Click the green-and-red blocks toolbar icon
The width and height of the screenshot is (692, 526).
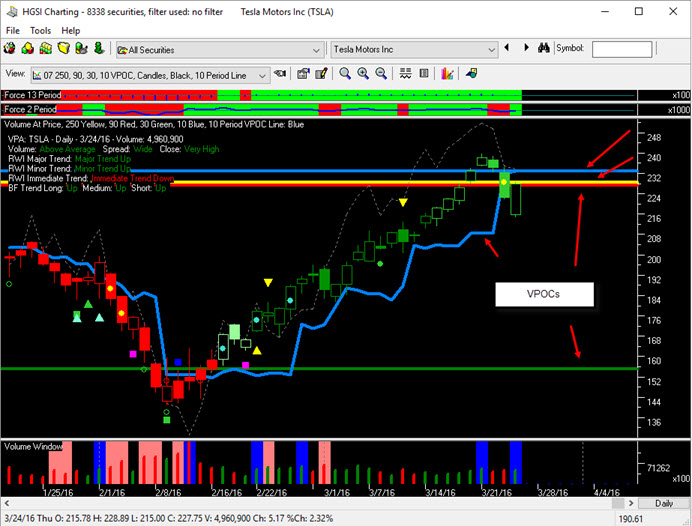pyautogui.click(x=45, y=49)
